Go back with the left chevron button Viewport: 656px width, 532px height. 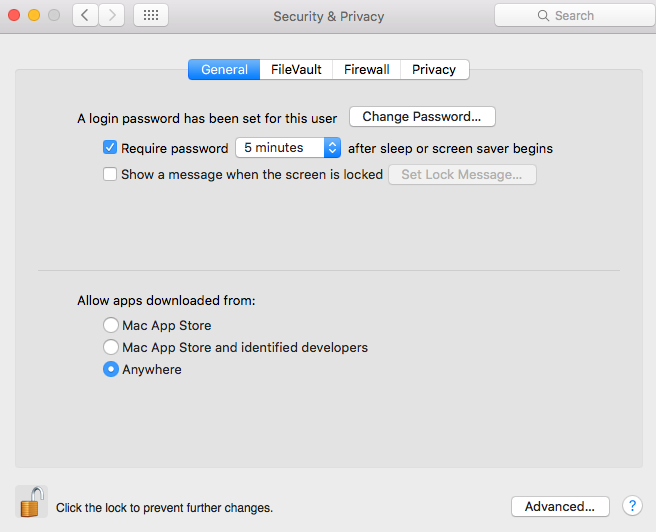pos(85,15)
